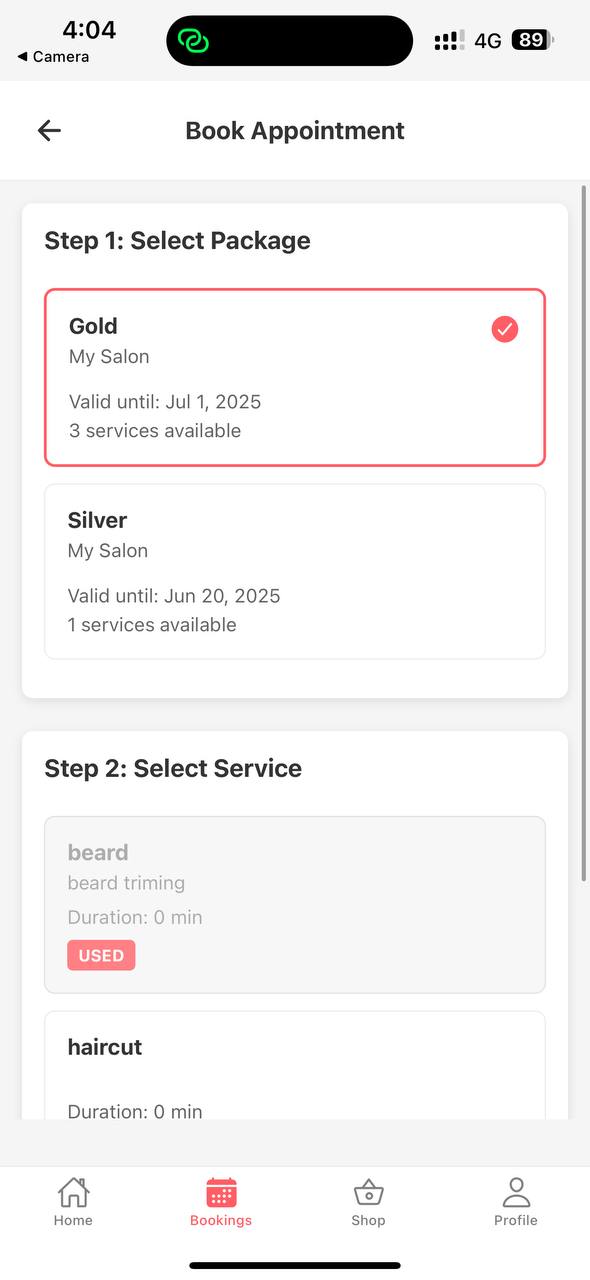Tap the back arrow icon
Viewport: 590px width, 1280px height.
[x=48, y=130]
